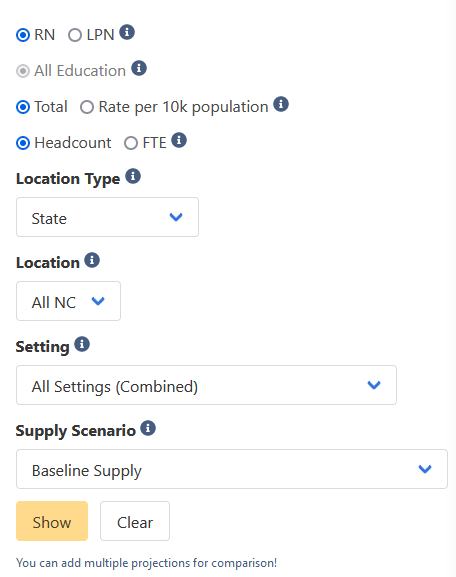Click the Supply Scenario info icon
Screen dimensions: 456x577
(x=148, y=428)
